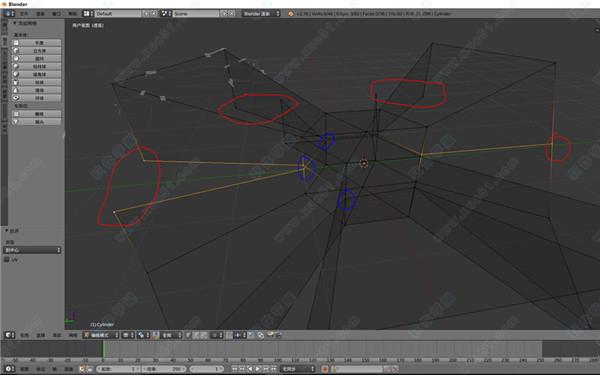Open the Edit Mode dropdown
Viewport: 600px width, 375px height.
pos(101,335)
